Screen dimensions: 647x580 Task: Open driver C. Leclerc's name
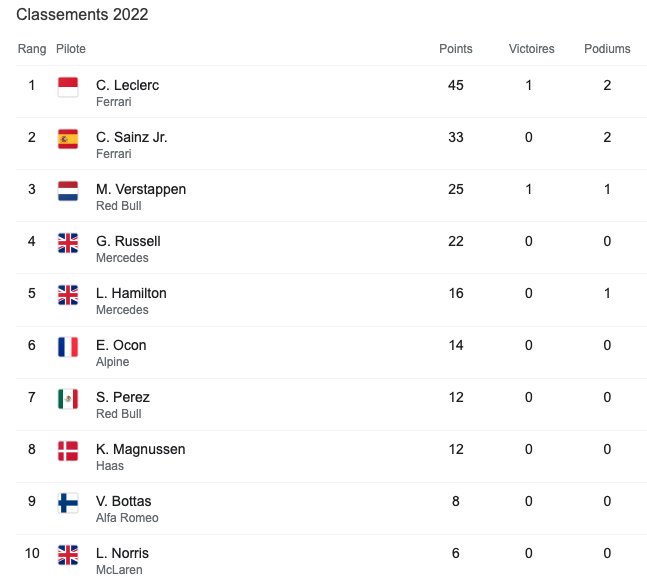pos(127,85)
